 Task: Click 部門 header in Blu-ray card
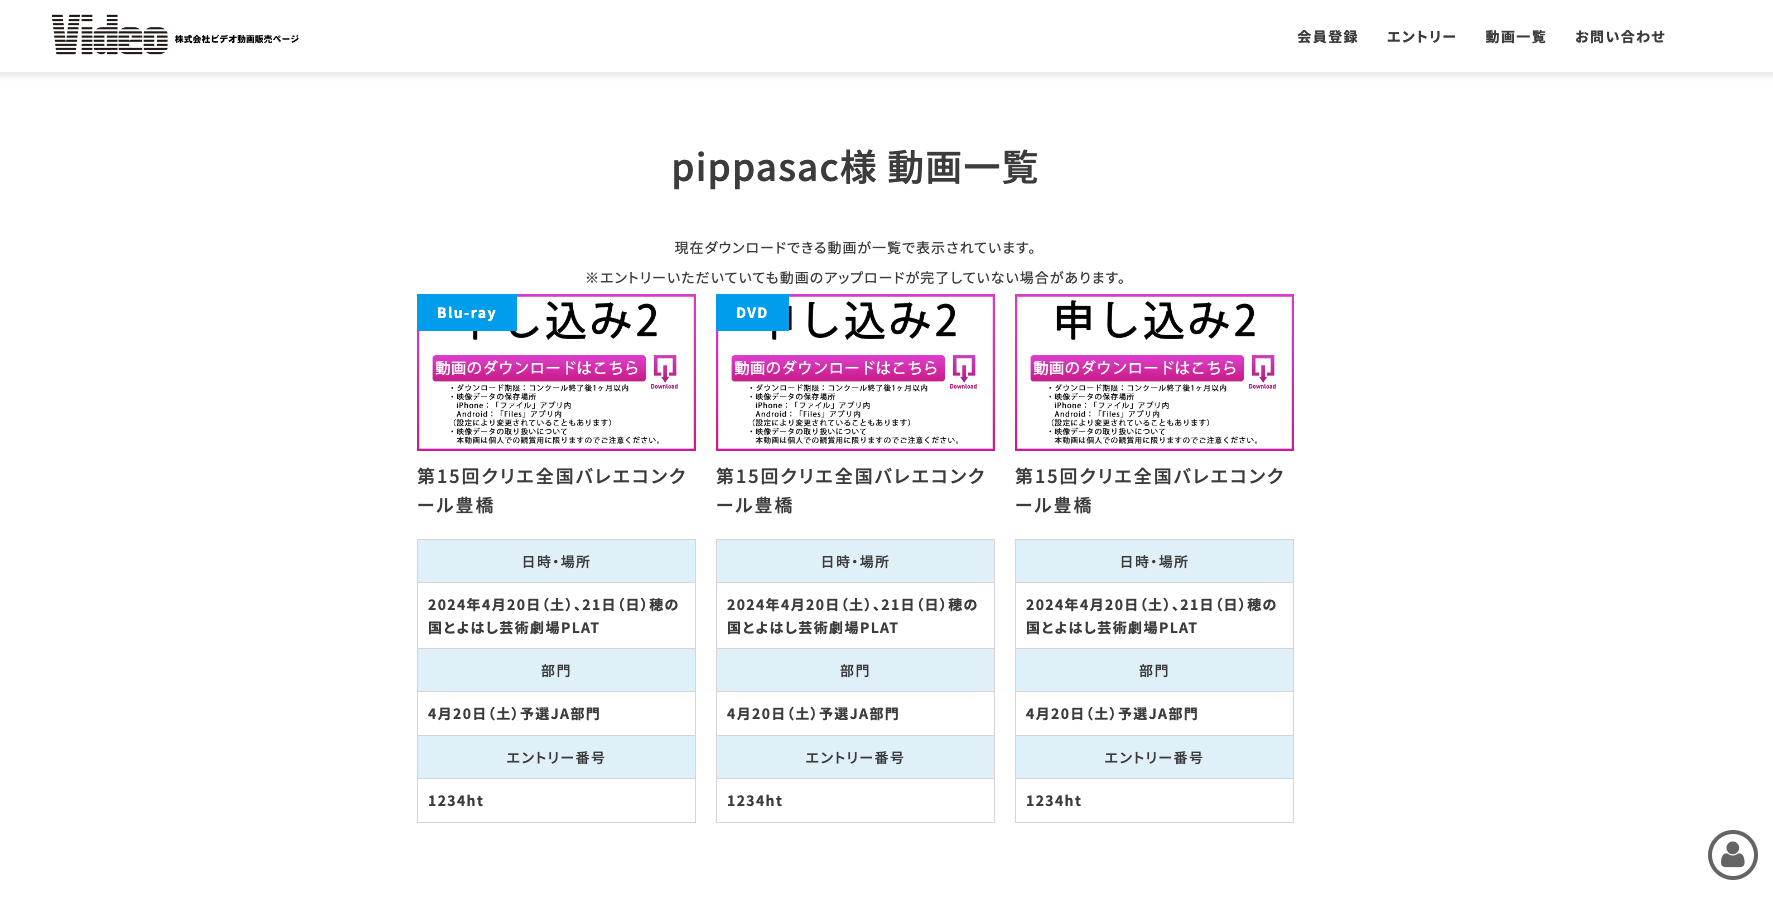click(556, 670)
